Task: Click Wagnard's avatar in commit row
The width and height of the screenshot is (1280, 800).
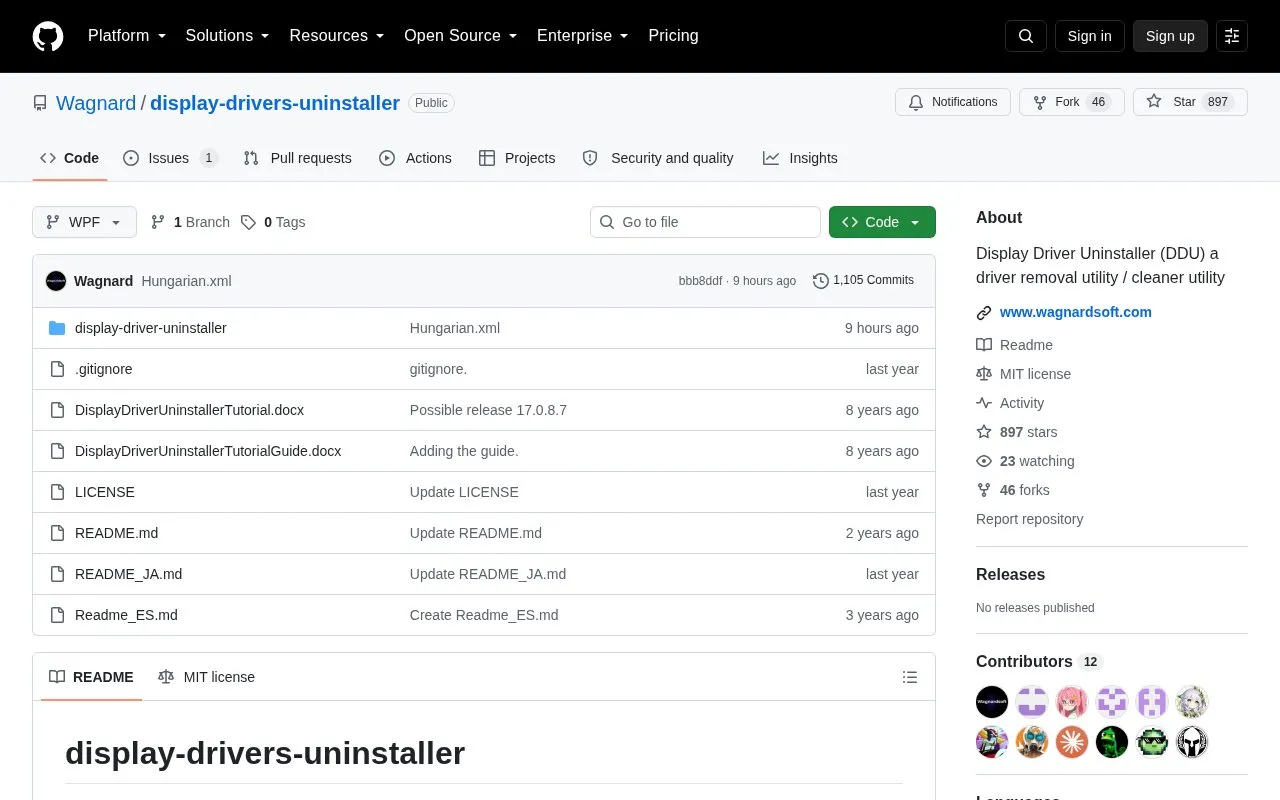Action: [x=56, y=281]
